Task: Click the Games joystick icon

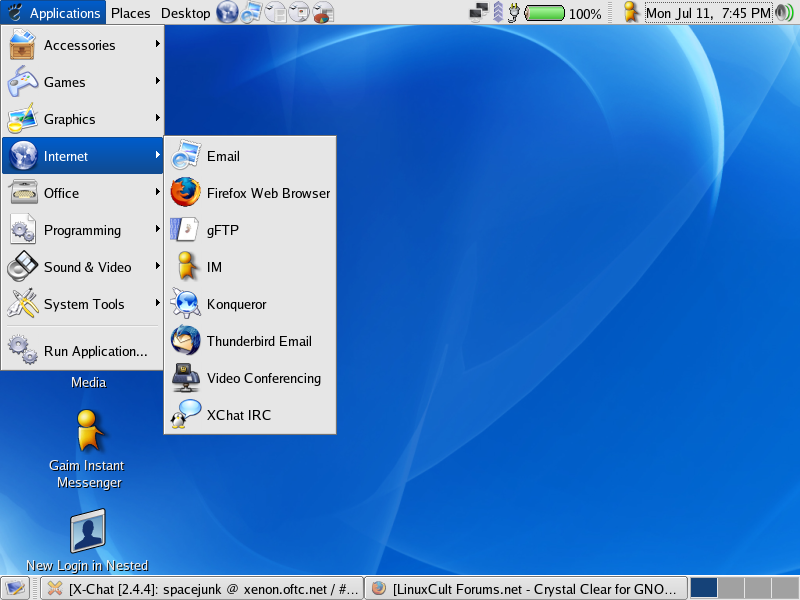Action: 22,81
